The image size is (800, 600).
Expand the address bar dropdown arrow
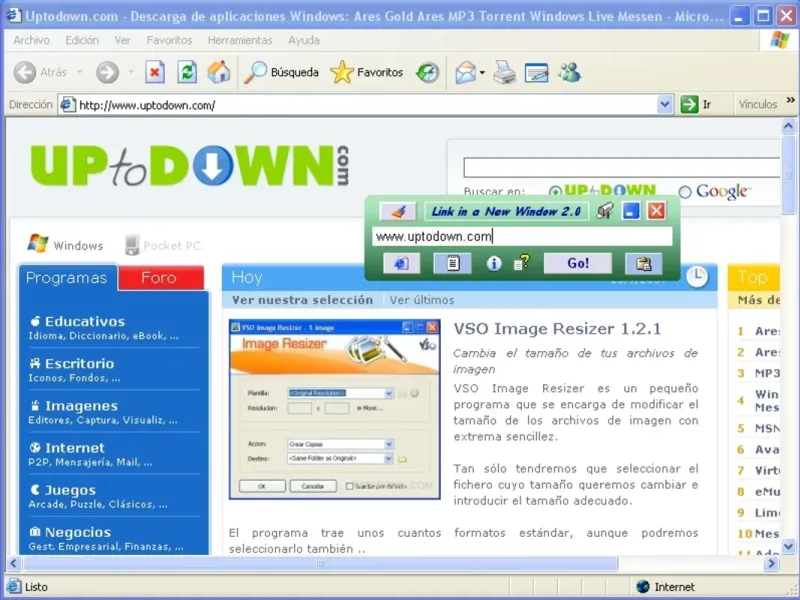(664, 105)
